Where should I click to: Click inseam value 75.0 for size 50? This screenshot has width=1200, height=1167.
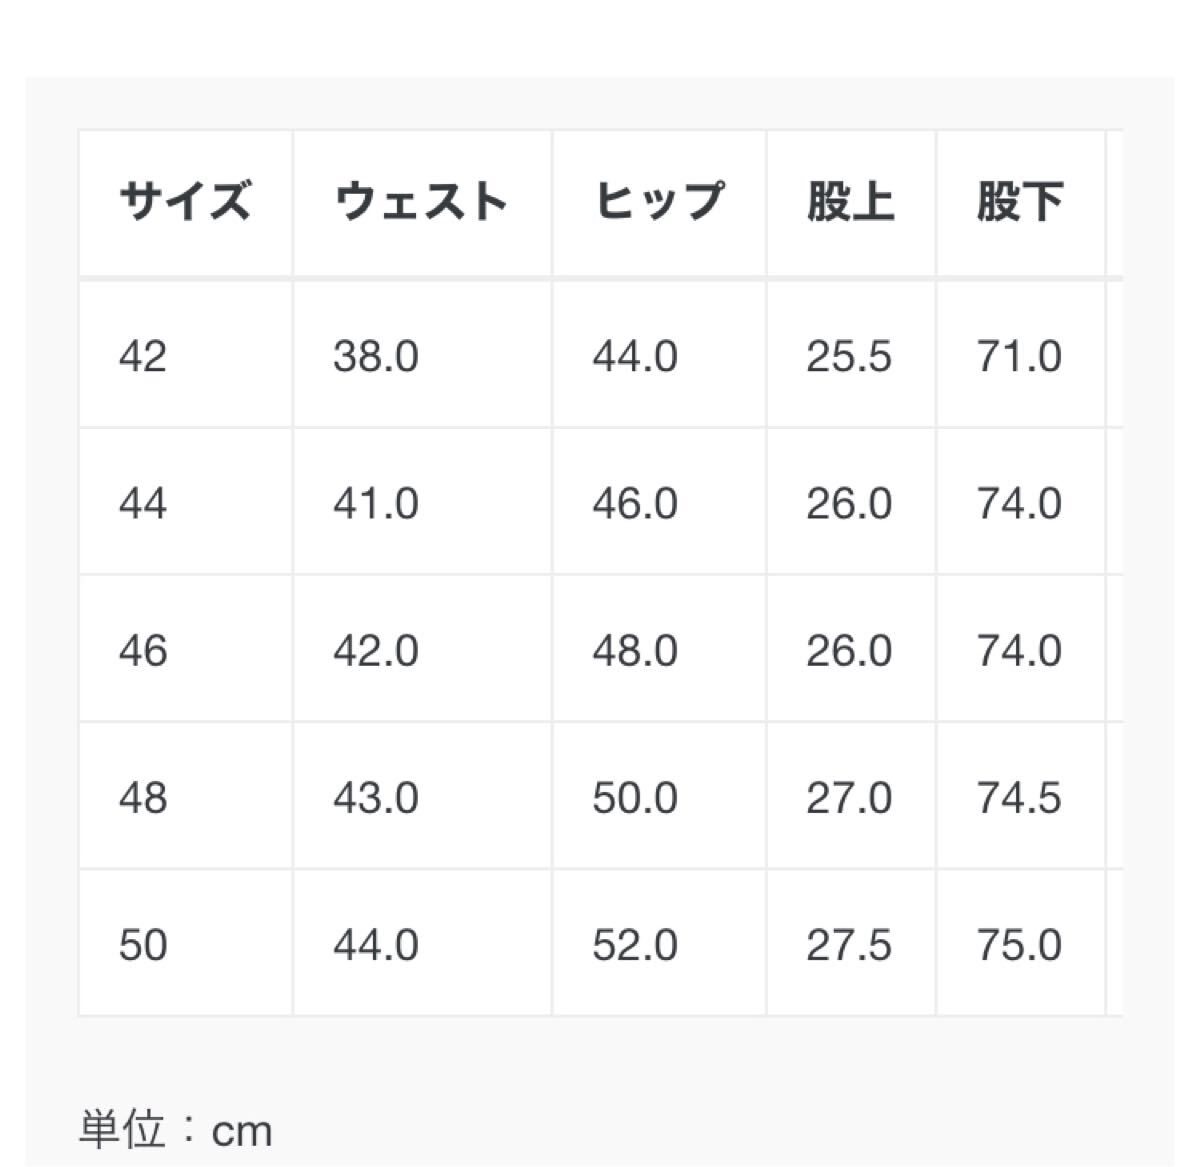coord(1019,945)
